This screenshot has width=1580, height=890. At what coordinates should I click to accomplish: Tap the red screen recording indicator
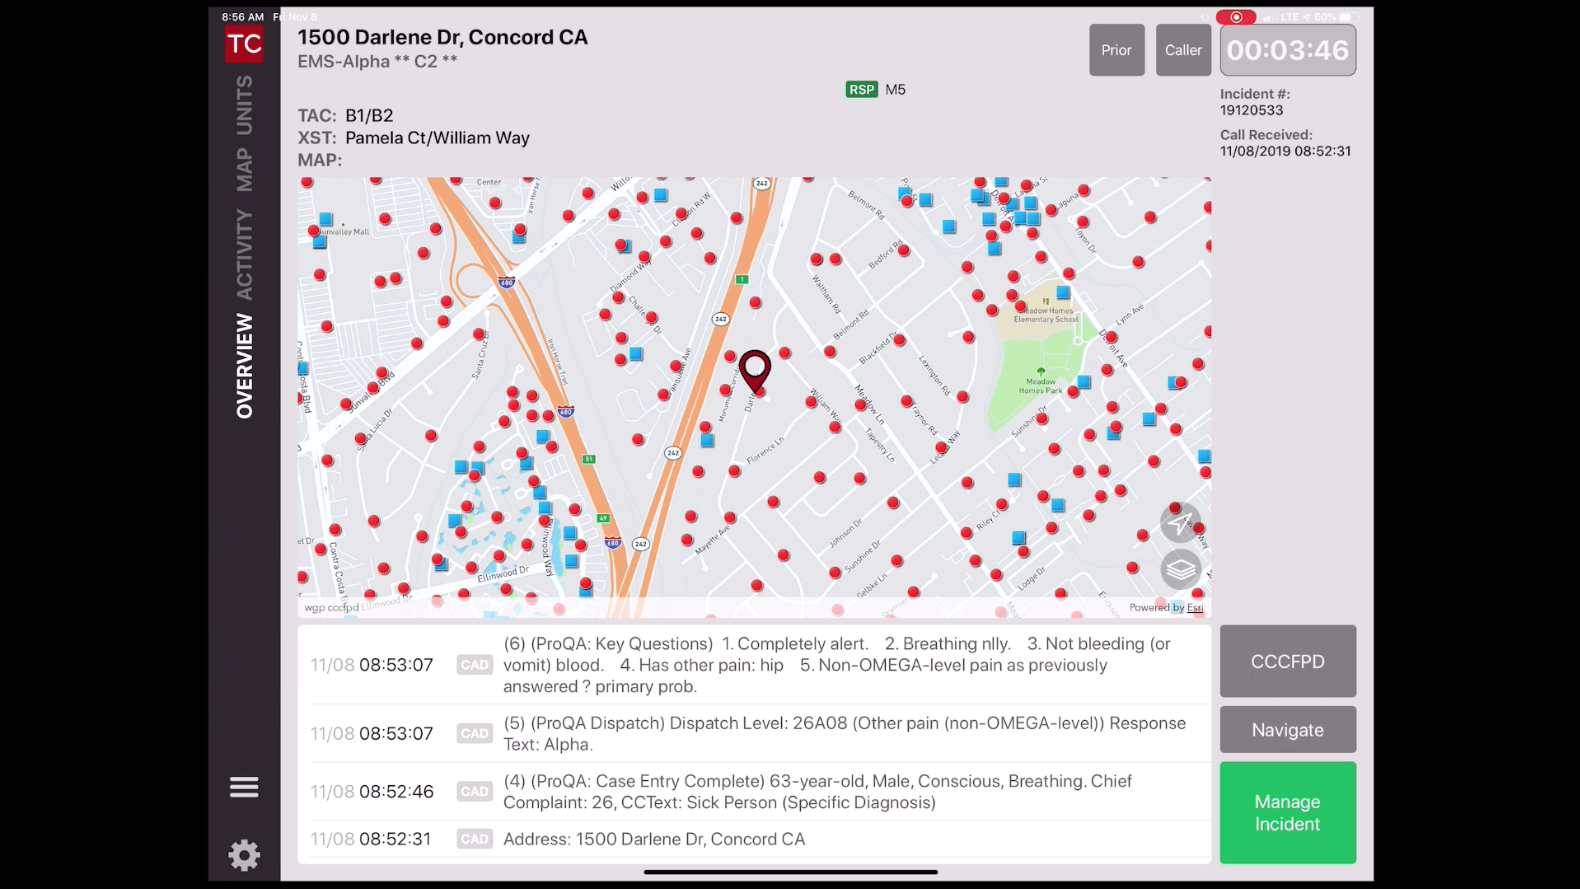pos(1236,17)
